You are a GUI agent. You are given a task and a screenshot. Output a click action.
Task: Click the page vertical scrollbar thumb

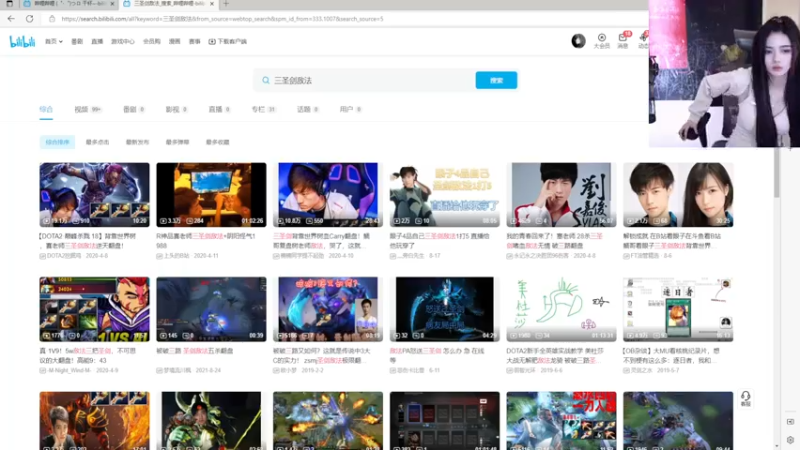coord(777,172)
